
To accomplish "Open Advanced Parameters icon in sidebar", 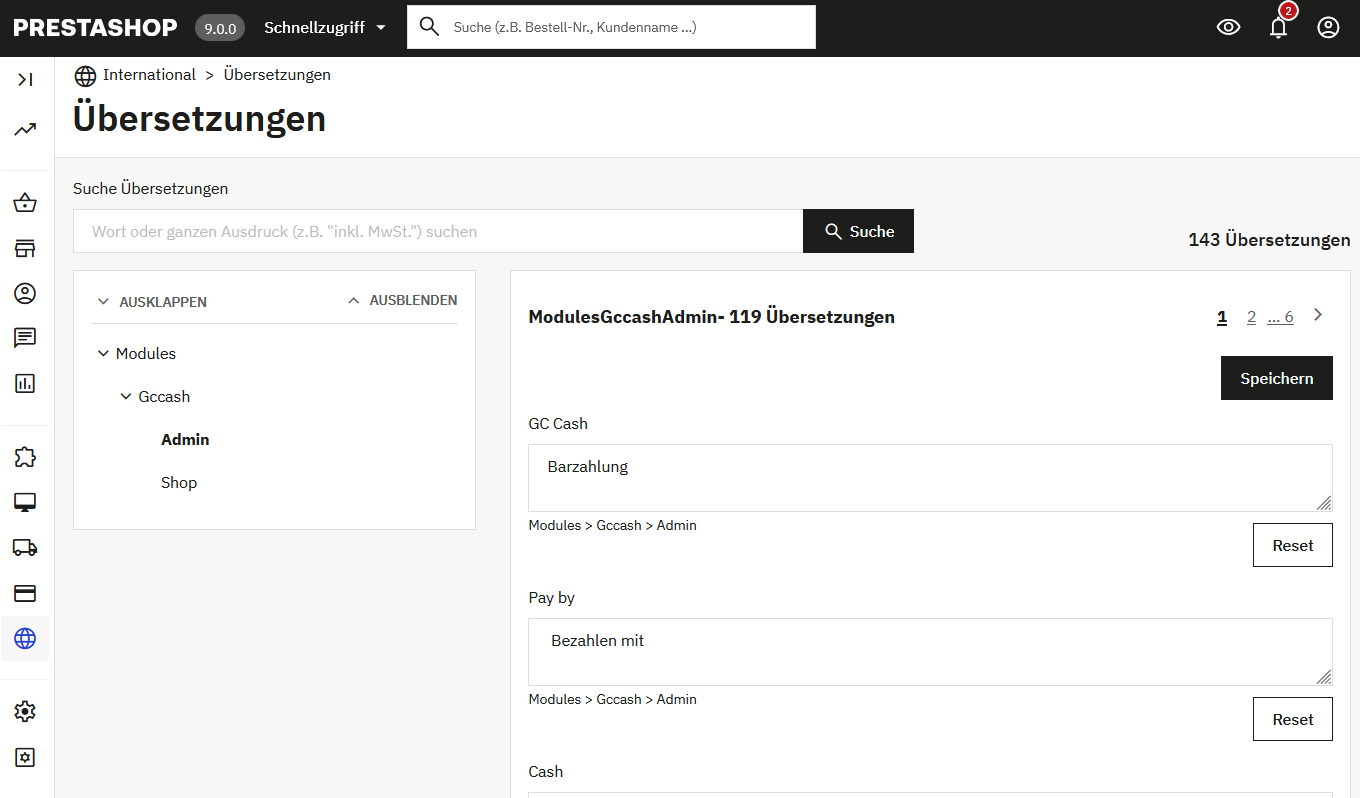I will point(25,757).
